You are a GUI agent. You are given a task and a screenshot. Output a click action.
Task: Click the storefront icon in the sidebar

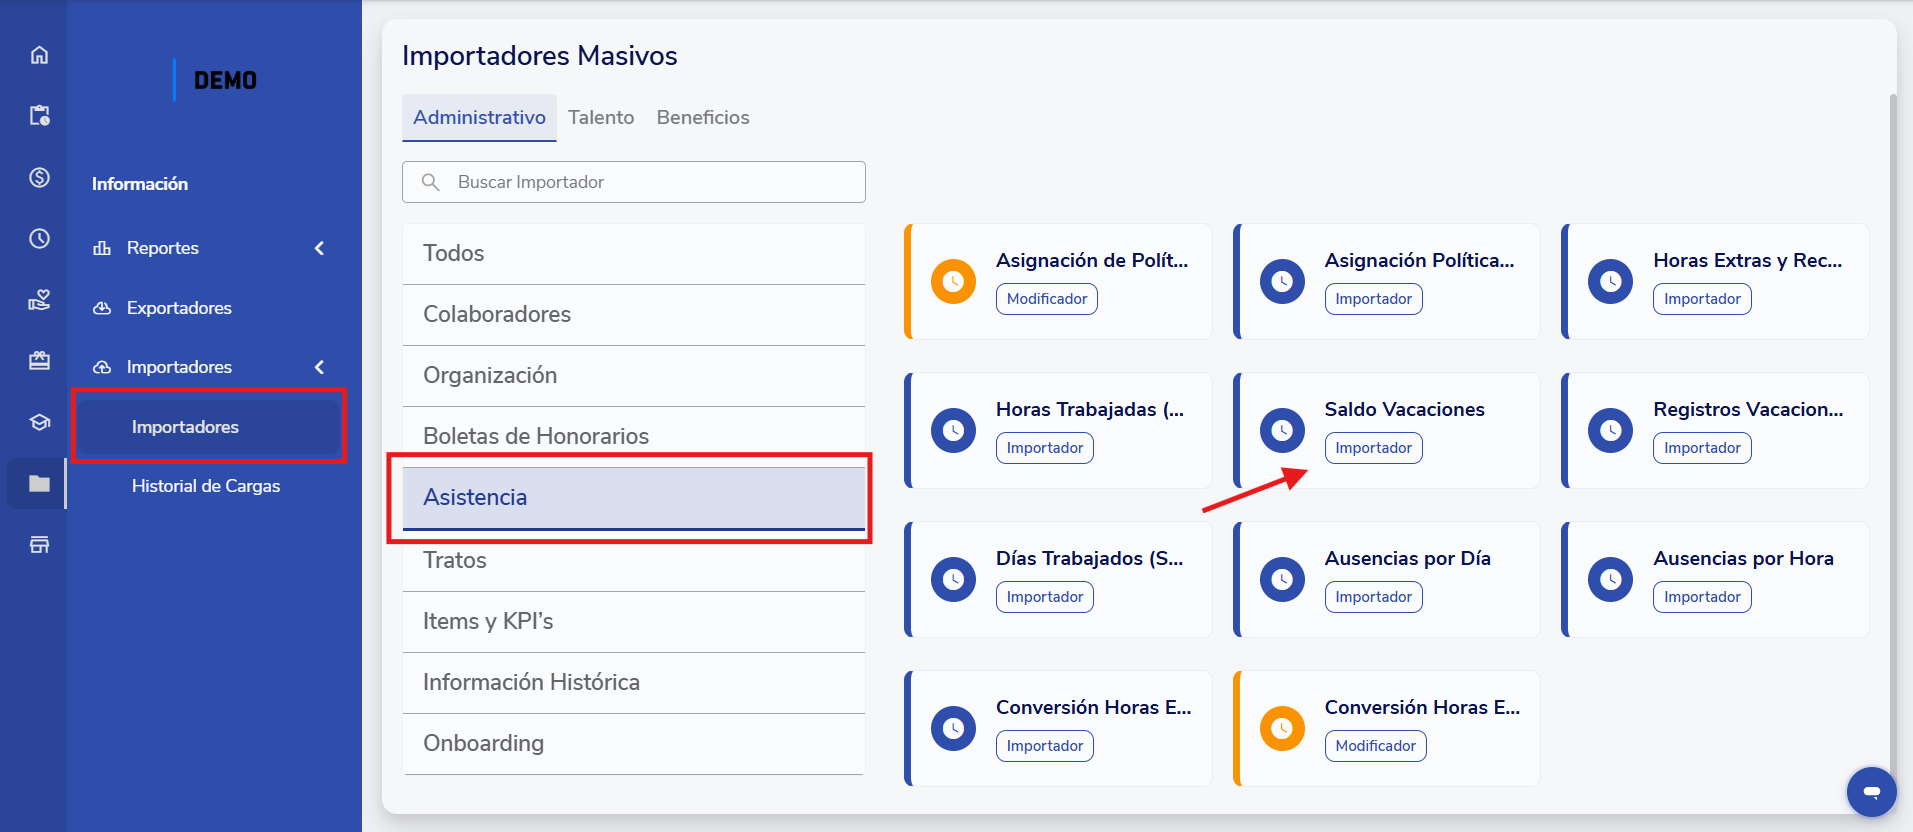39,545
